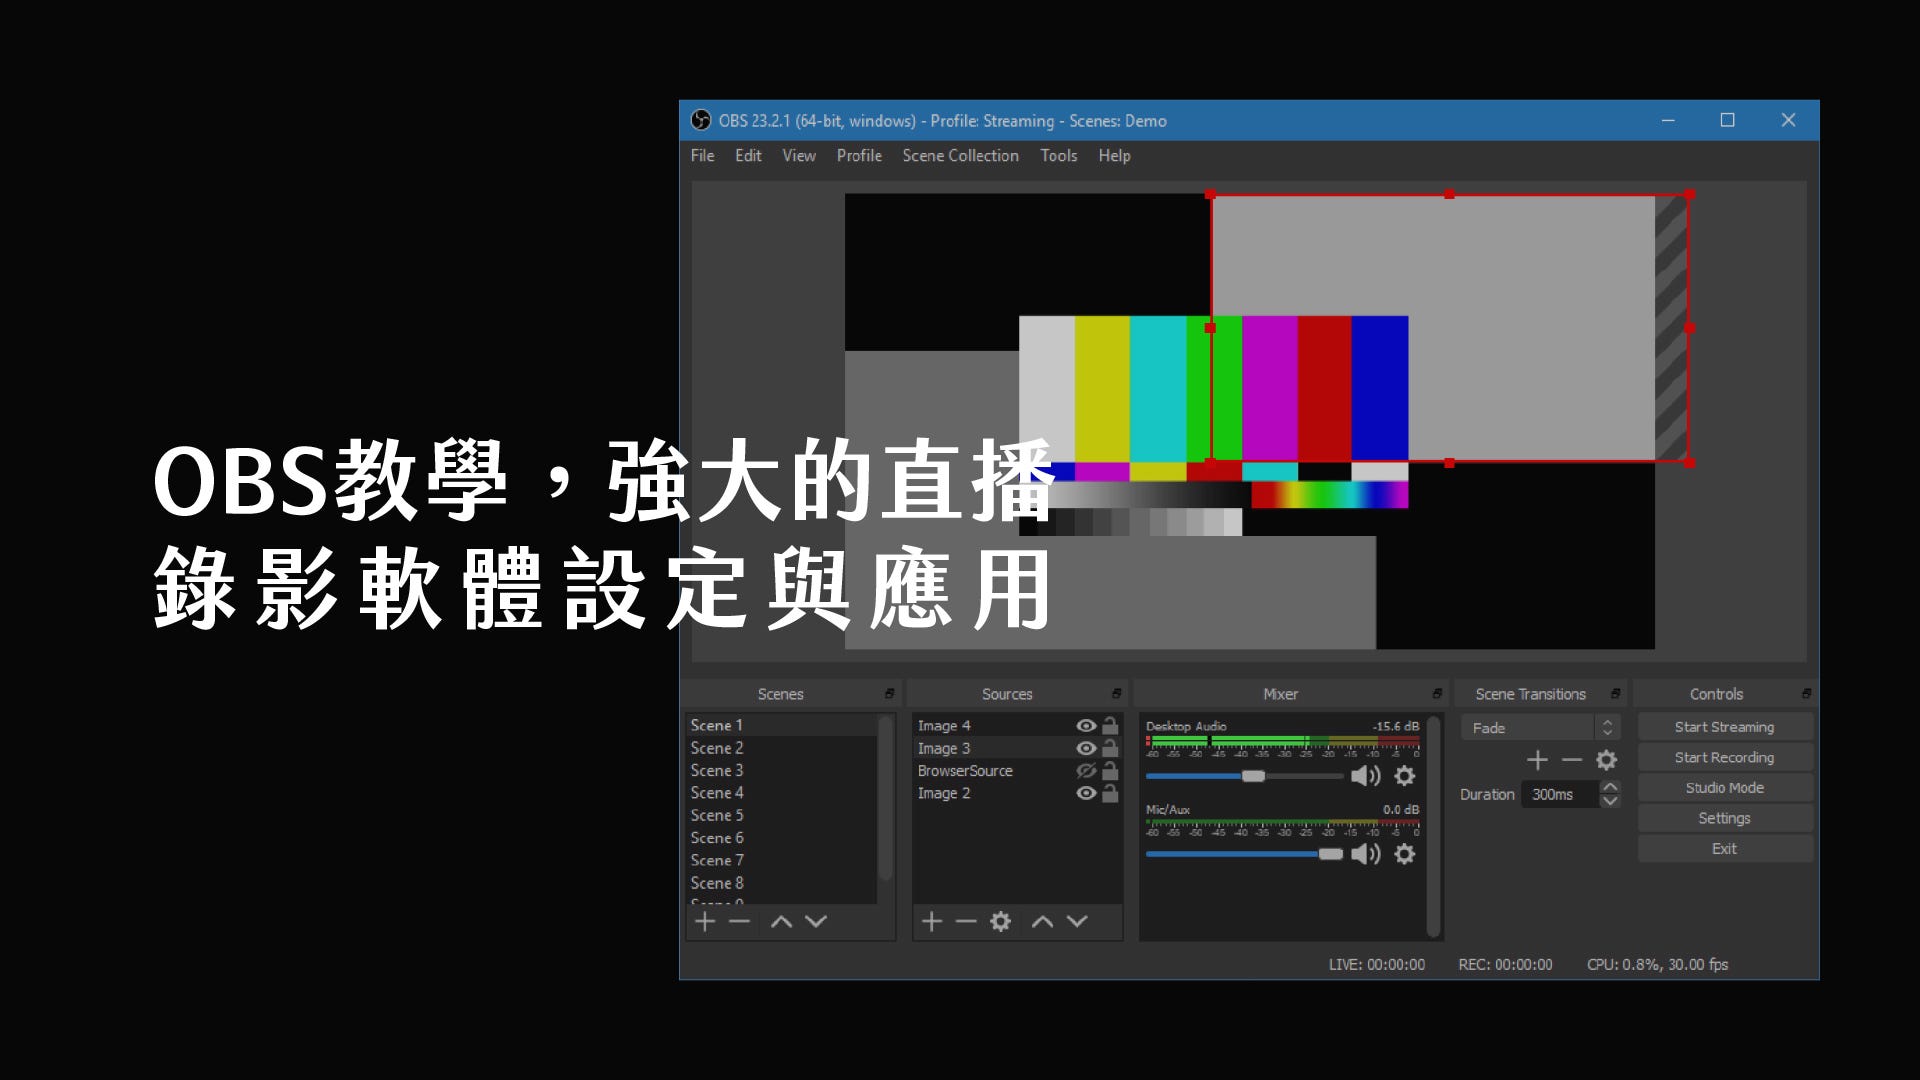Image resolution: width=1920 pixels, height=1080 pixels.
Task: Open Mic/Aux settings gear
Action: click(1405, 854)
